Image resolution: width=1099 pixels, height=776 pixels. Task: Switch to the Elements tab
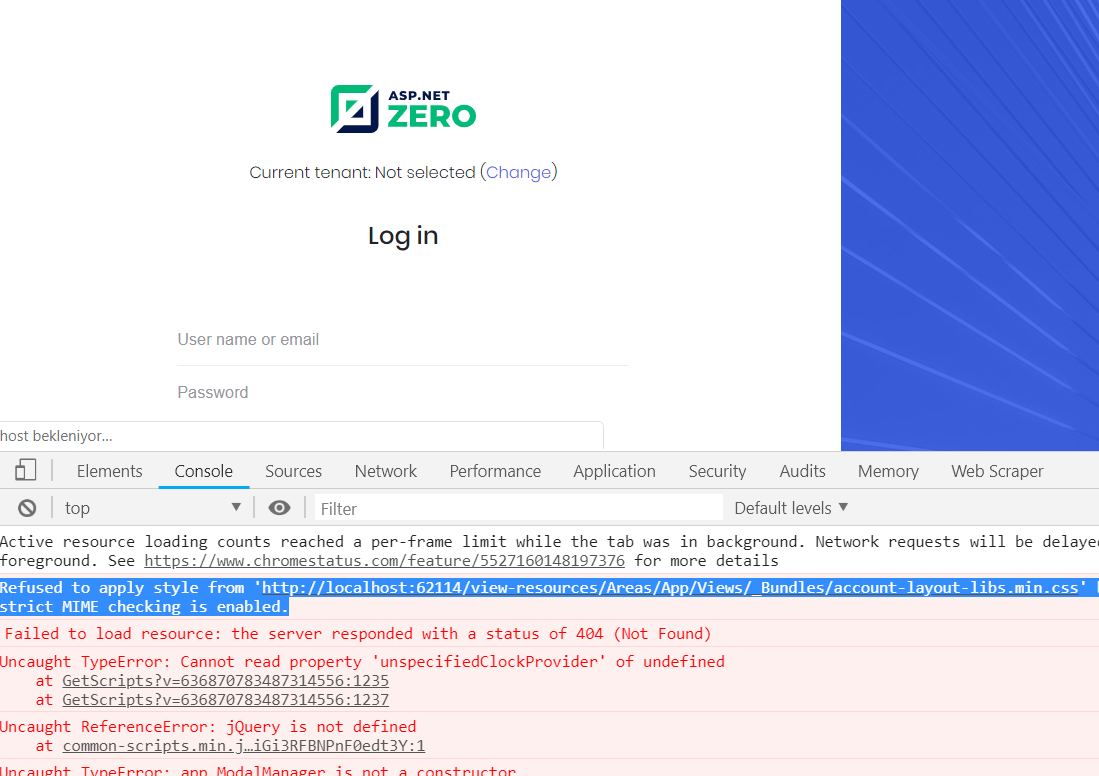coord(109,471)
